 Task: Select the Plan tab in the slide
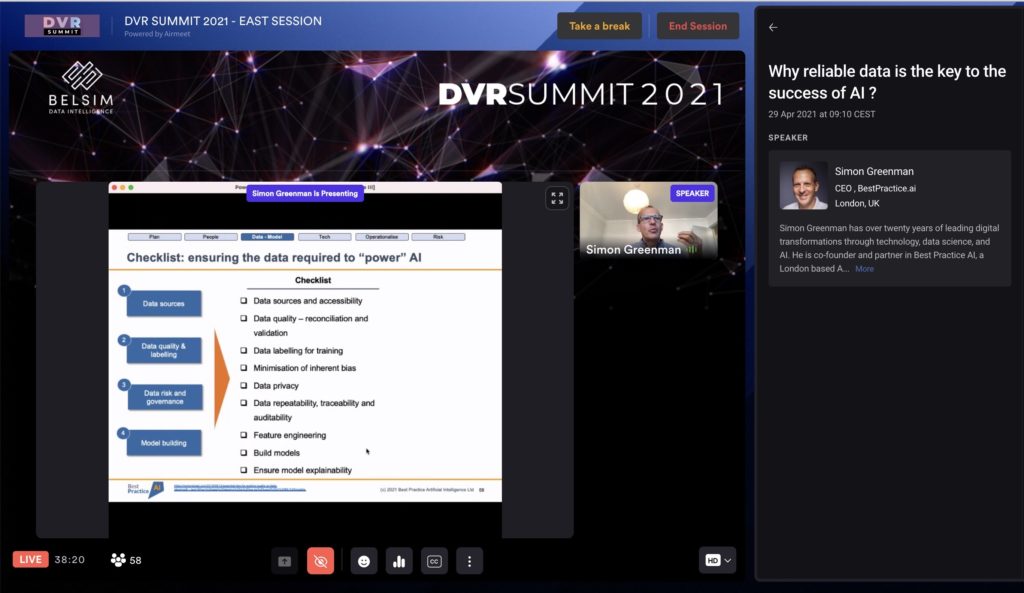(x=154, y=237)
